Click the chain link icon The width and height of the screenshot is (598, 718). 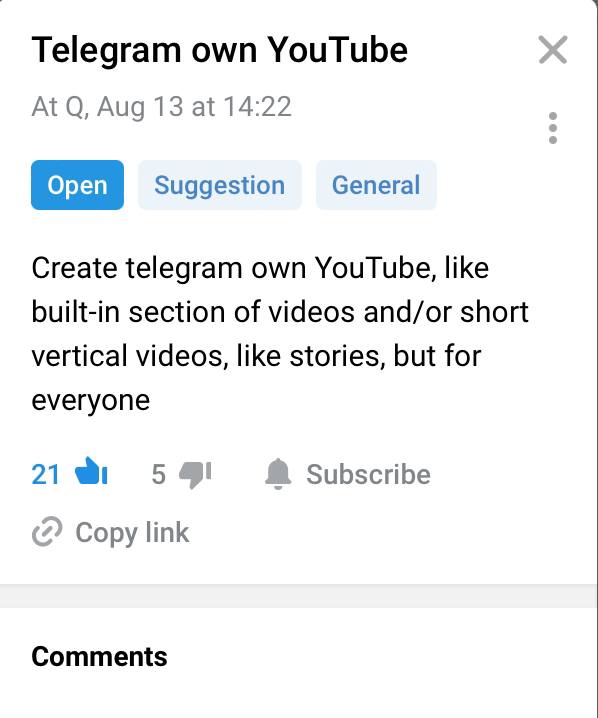tap(47, 532)
